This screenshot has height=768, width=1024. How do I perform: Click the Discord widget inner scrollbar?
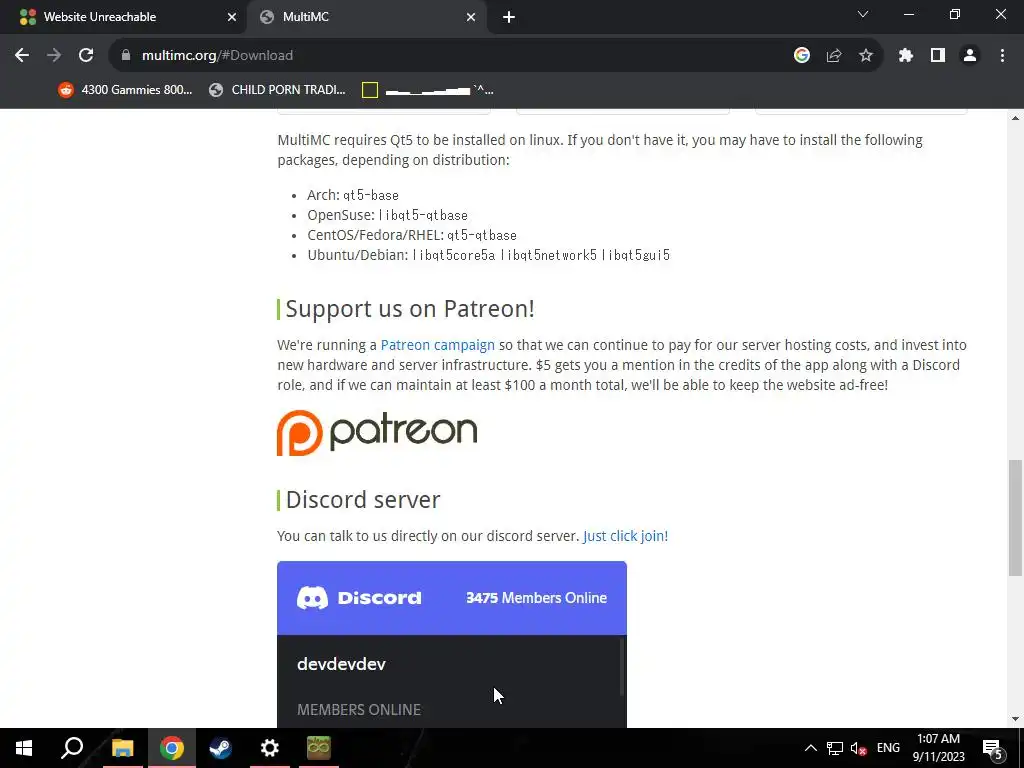point(622,666)
